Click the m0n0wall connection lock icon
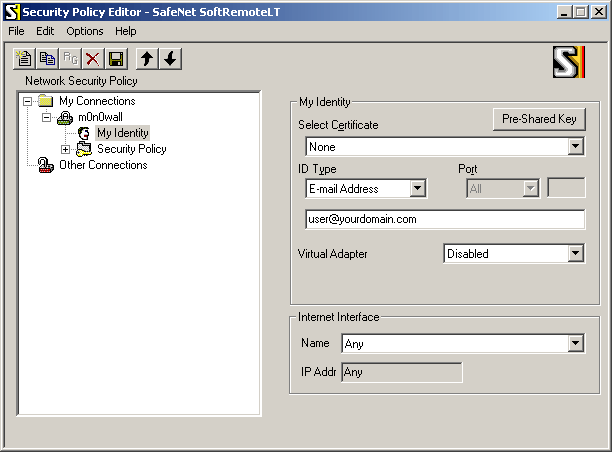612x452 pixels. [x=65, y=117]
